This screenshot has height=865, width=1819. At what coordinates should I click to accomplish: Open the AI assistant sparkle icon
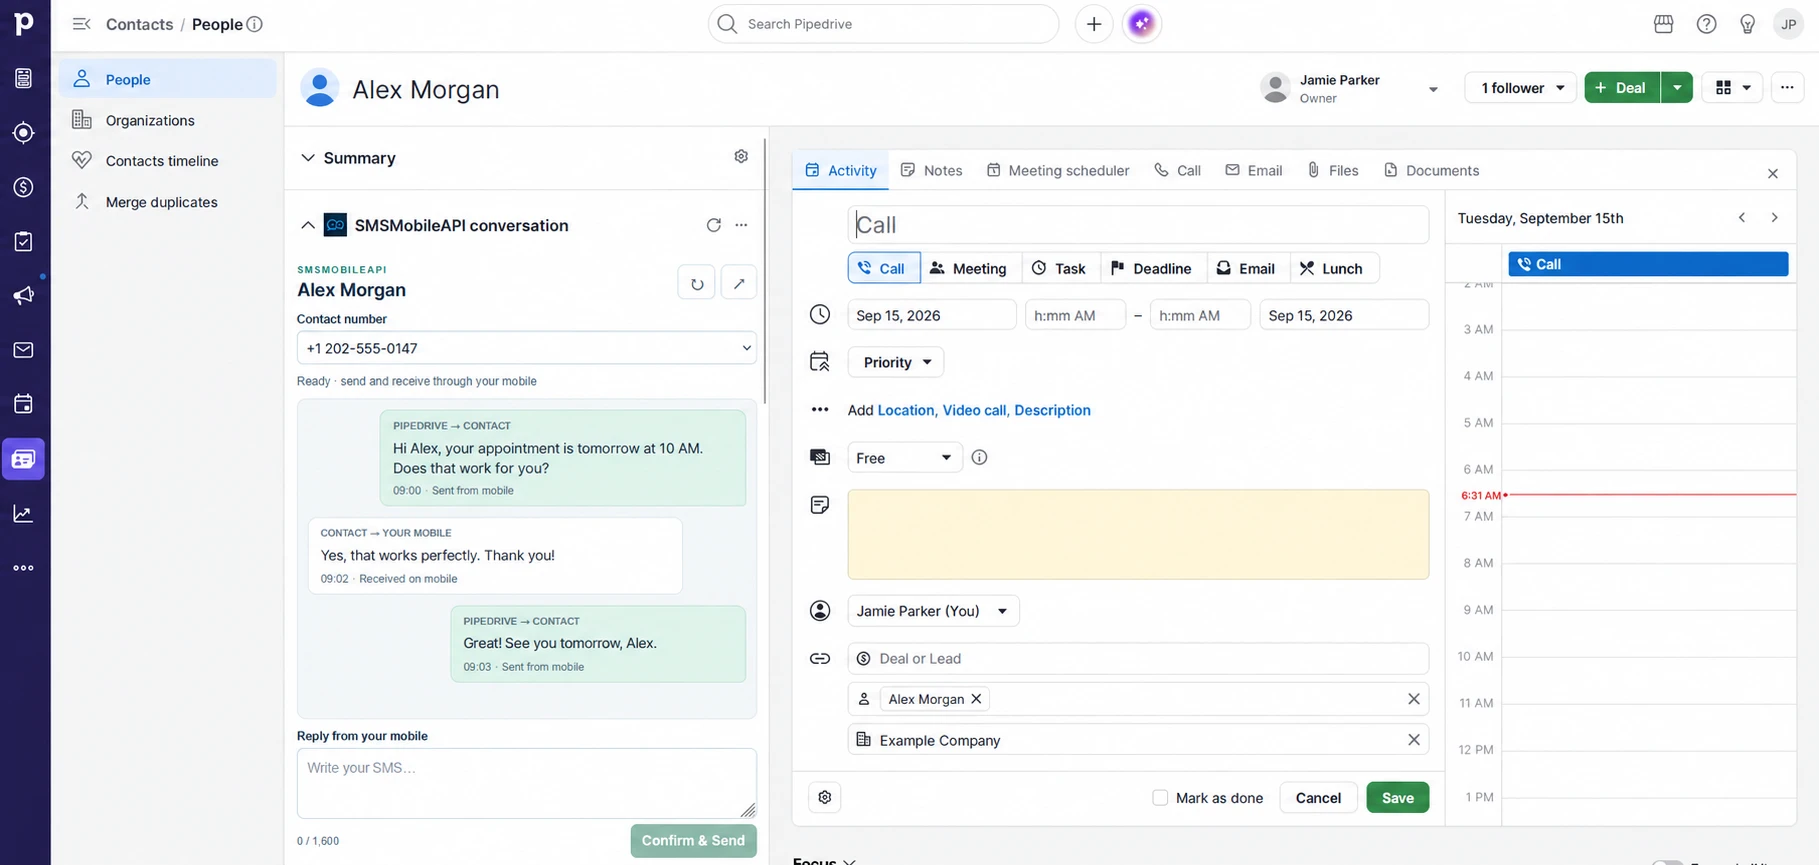1142,24
